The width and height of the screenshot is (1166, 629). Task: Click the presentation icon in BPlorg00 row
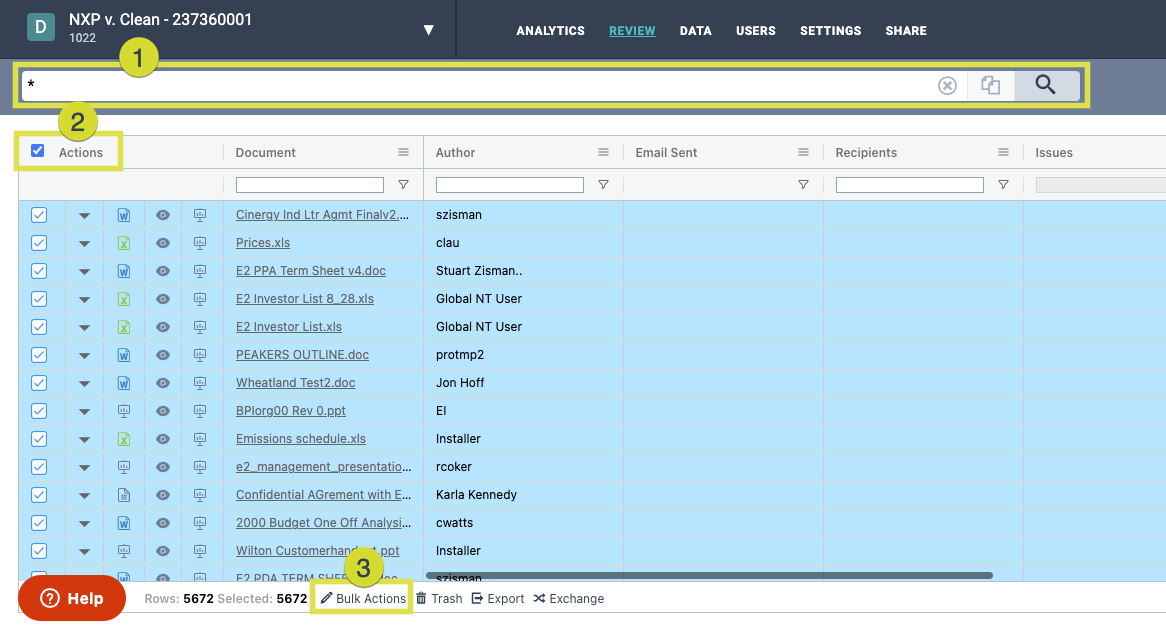123,411
